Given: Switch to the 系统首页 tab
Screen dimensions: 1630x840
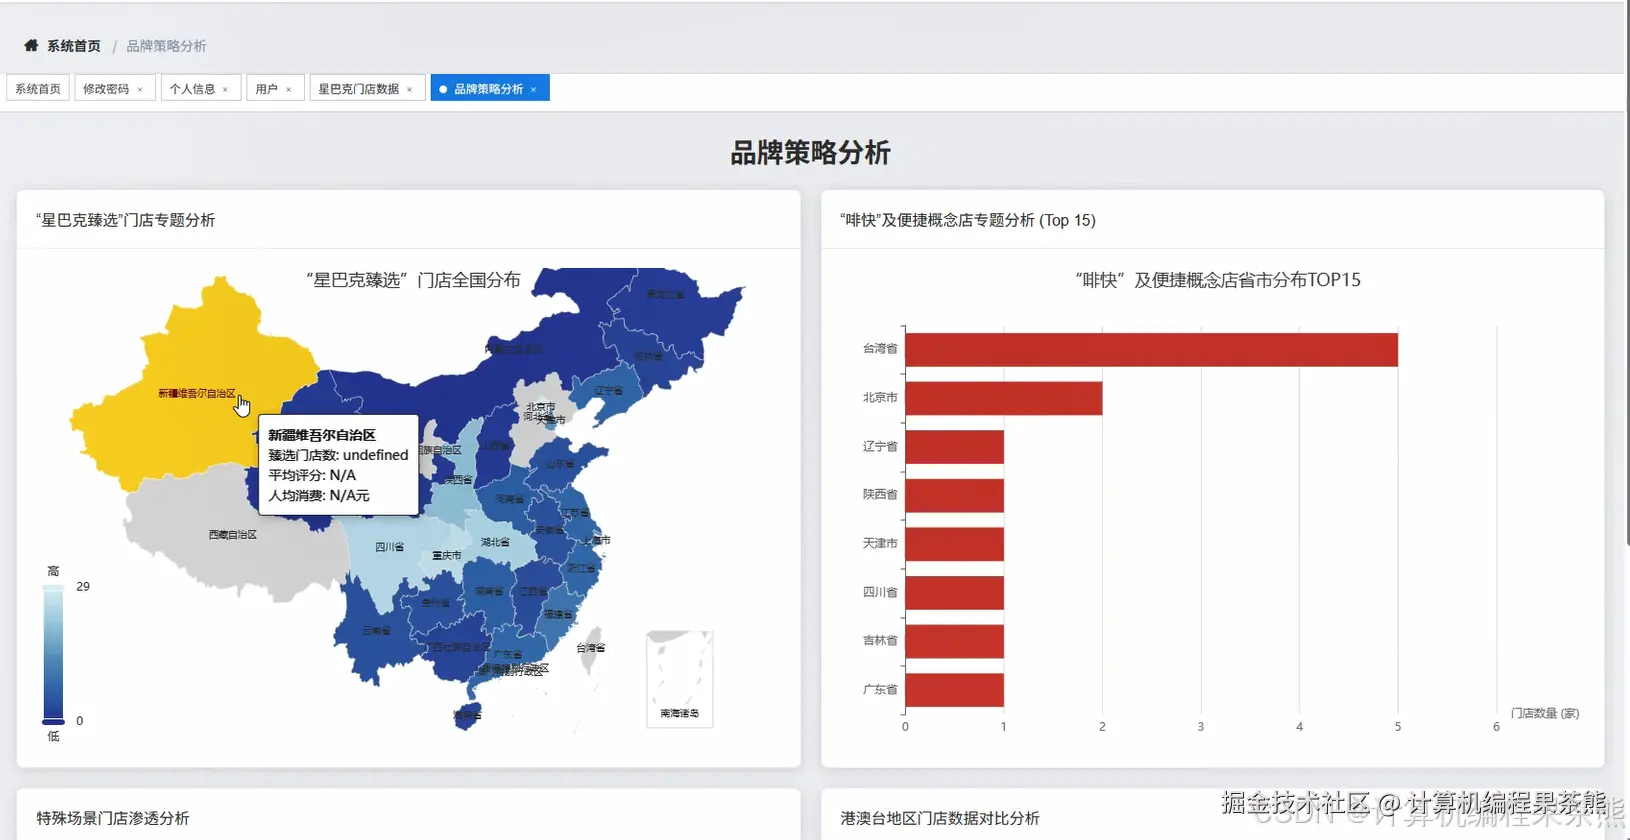Looking at the screenshot, I should [38, 89].
